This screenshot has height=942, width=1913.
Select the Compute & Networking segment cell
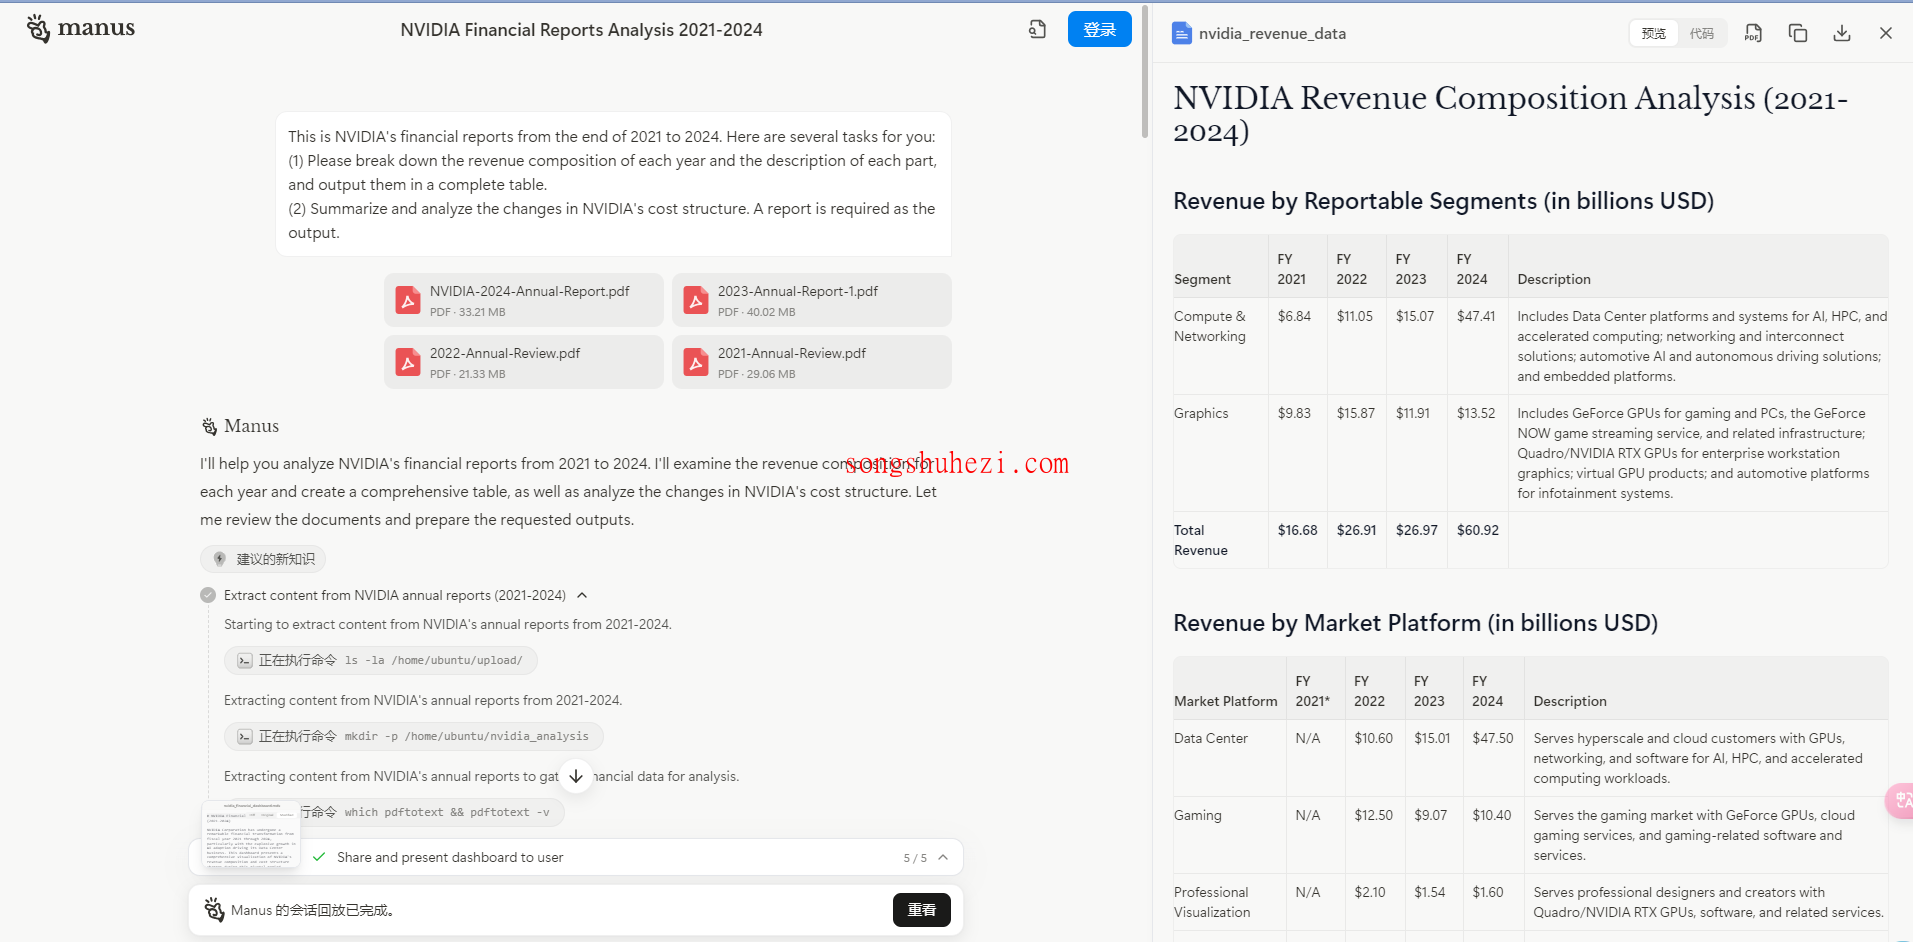click(1220, 346)
